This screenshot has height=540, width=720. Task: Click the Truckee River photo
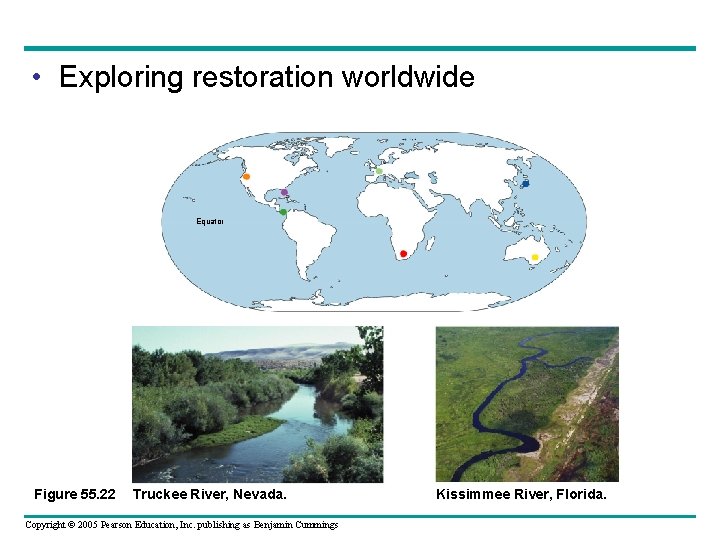[x=258, y=404]
